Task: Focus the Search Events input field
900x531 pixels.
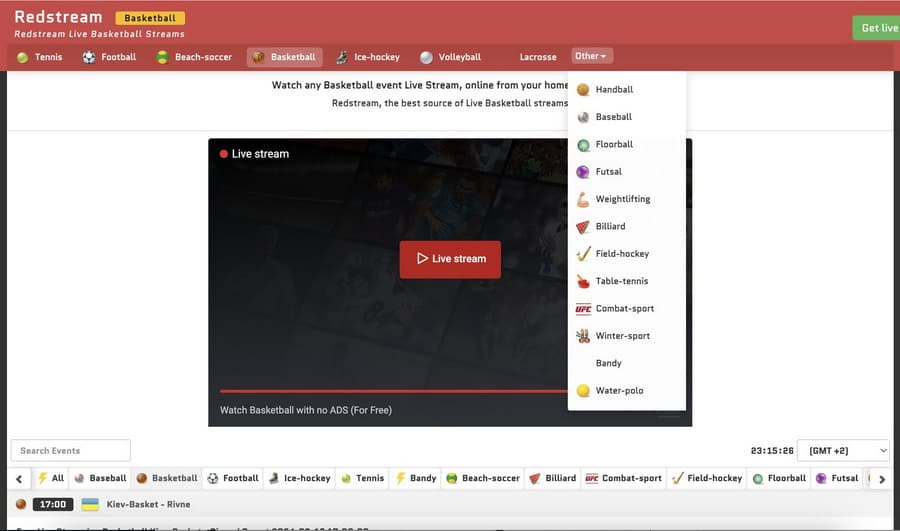Action: tap(70, 451)
